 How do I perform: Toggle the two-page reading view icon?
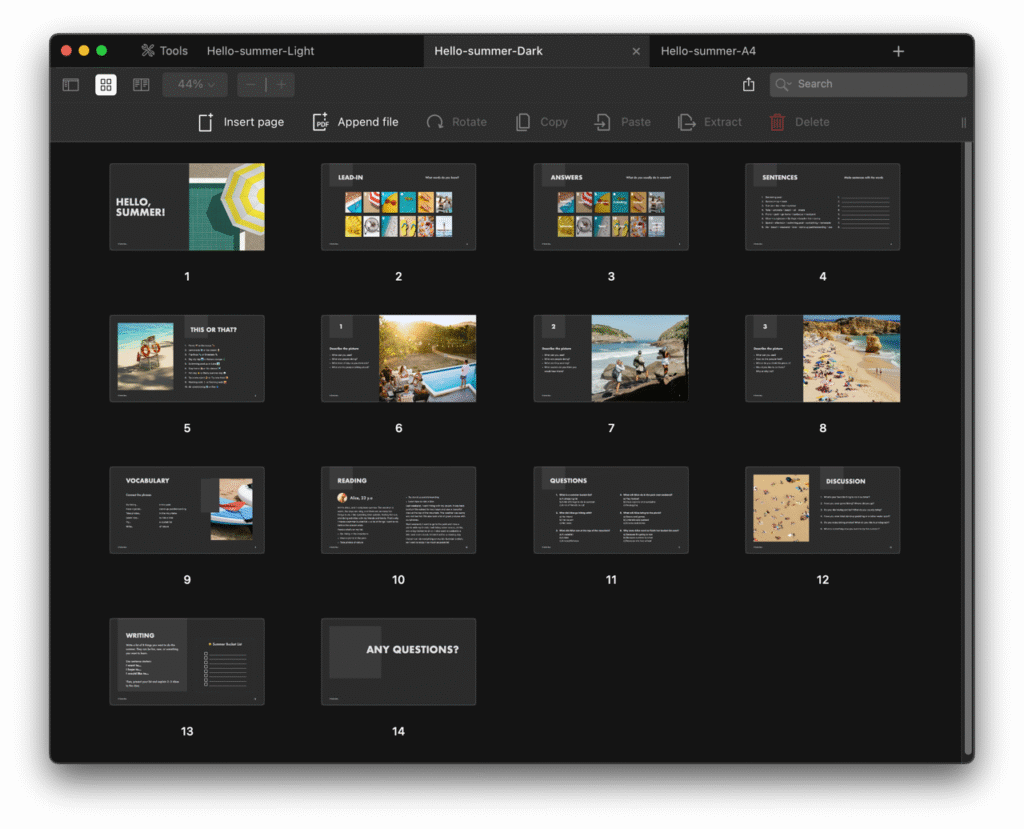141,85
